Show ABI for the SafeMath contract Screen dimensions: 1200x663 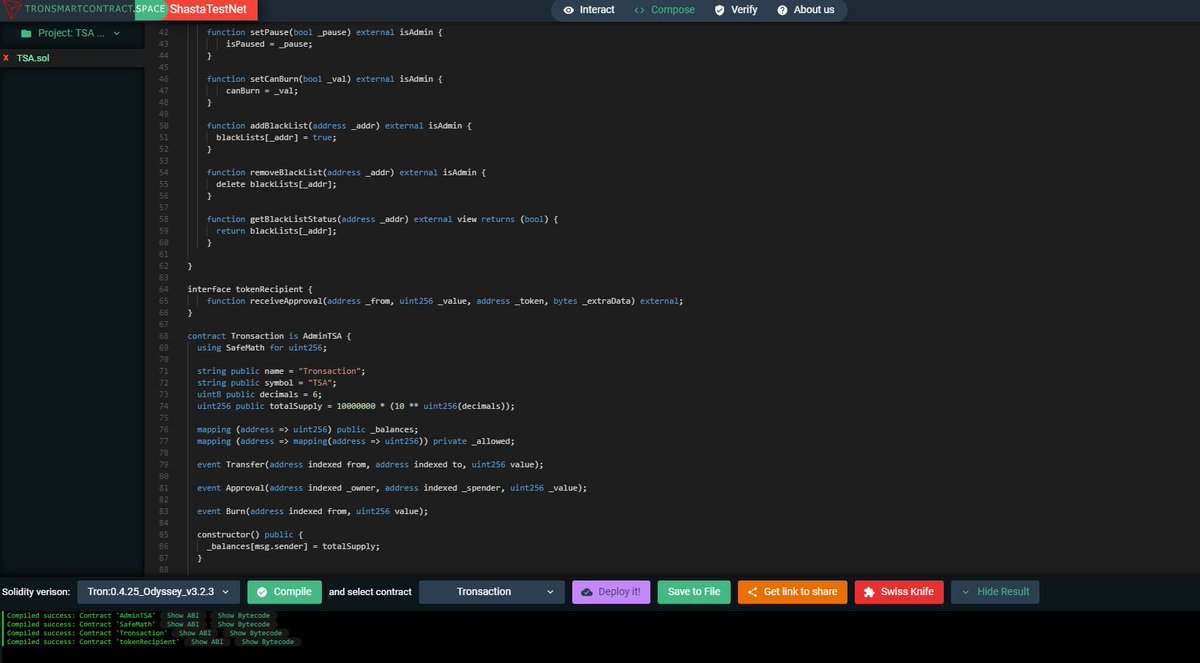click(x=181, y=624)
